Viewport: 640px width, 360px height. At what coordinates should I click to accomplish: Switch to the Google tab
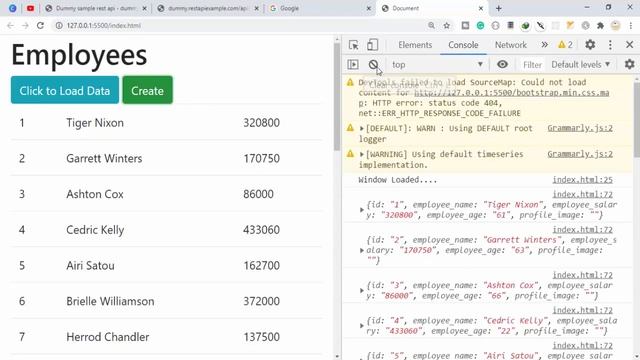pos(320,8)
